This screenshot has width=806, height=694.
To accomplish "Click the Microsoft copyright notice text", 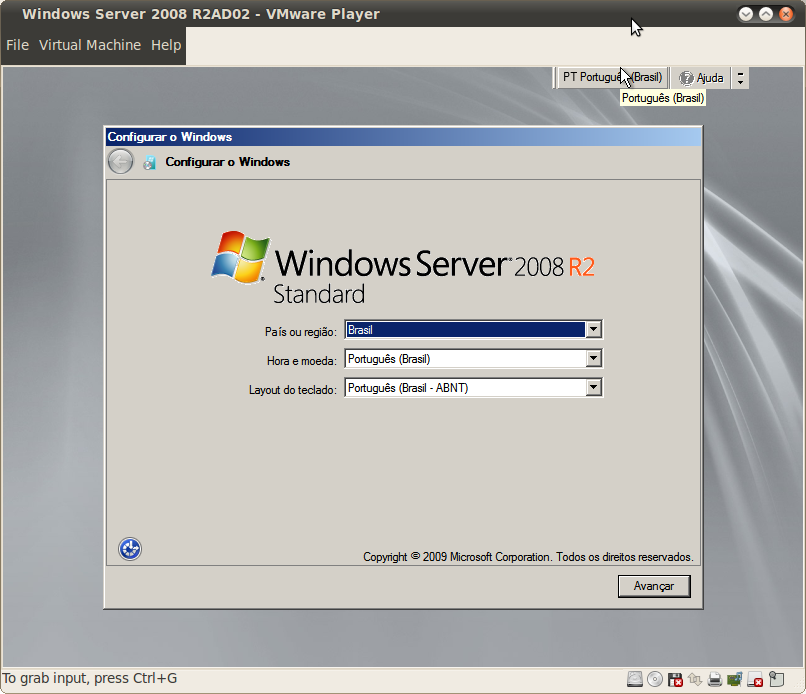I will [x=528, y=557].
